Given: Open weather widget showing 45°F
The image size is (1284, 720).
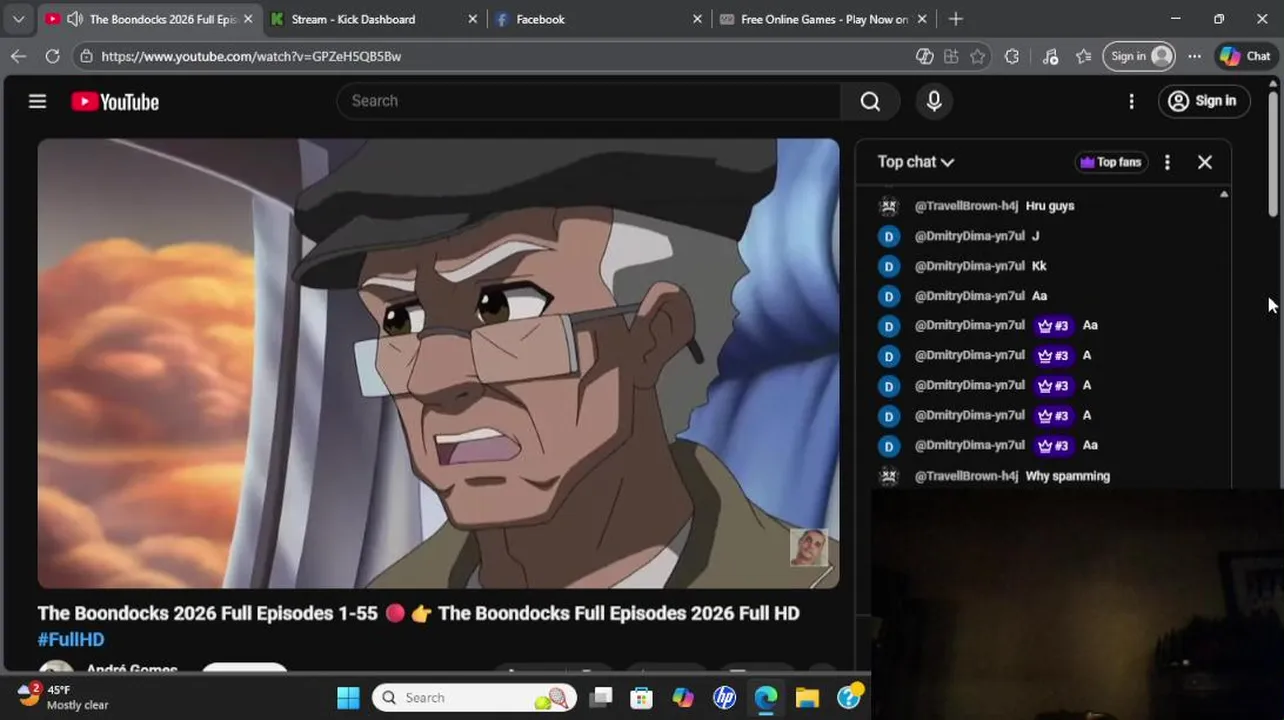Looking at the screenshot, I should click(62, 697).
